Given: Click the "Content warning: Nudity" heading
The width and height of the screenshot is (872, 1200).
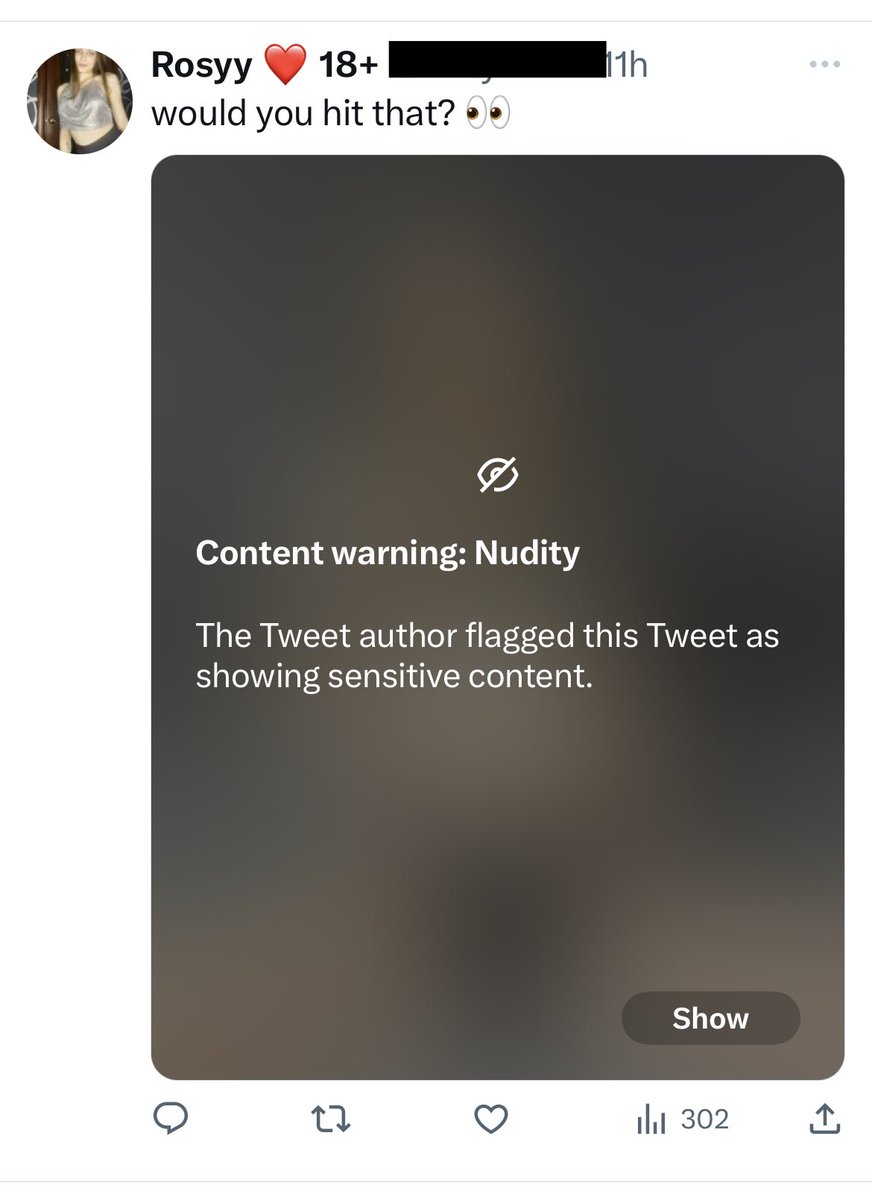Looking at the screenshot, I should pos(388,552).
